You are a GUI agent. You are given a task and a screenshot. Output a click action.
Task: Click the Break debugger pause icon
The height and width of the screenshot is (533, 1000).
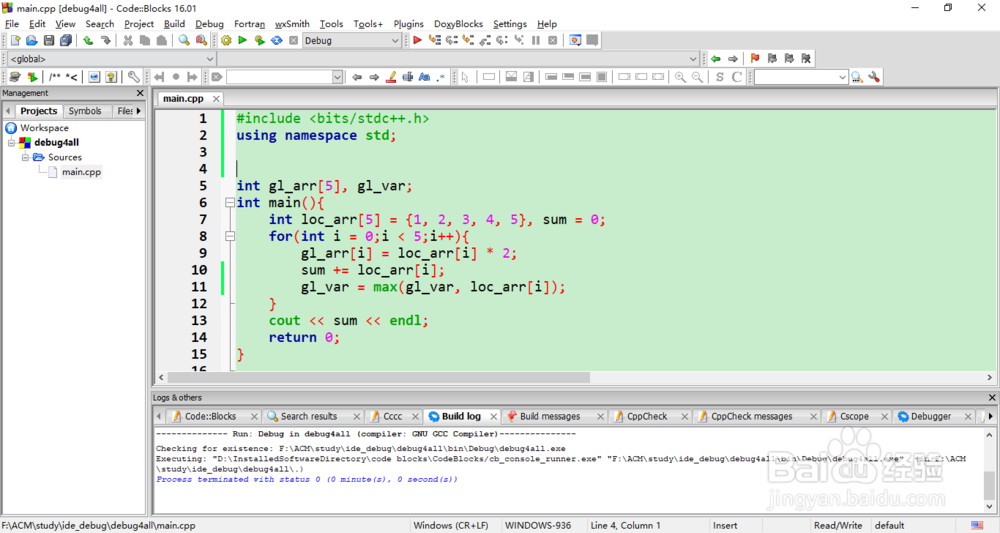click(536, 40)
